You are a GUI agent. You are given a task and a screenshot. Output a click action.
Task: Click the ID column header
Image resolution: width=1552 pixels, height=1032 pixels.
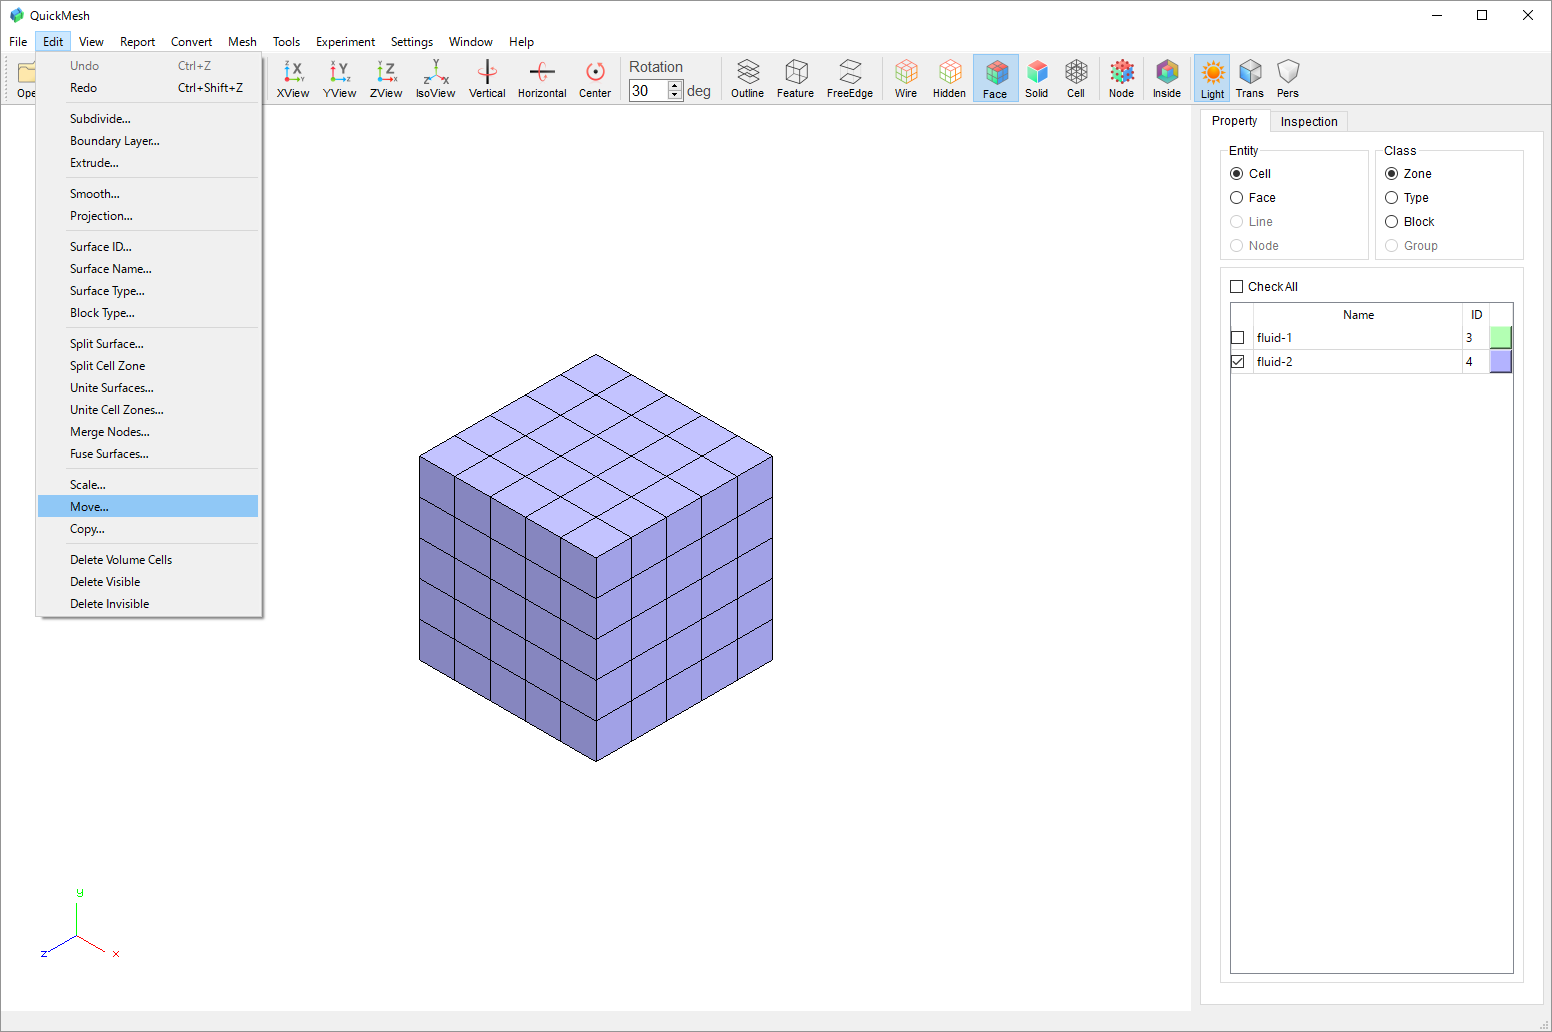click(1476, 315)
